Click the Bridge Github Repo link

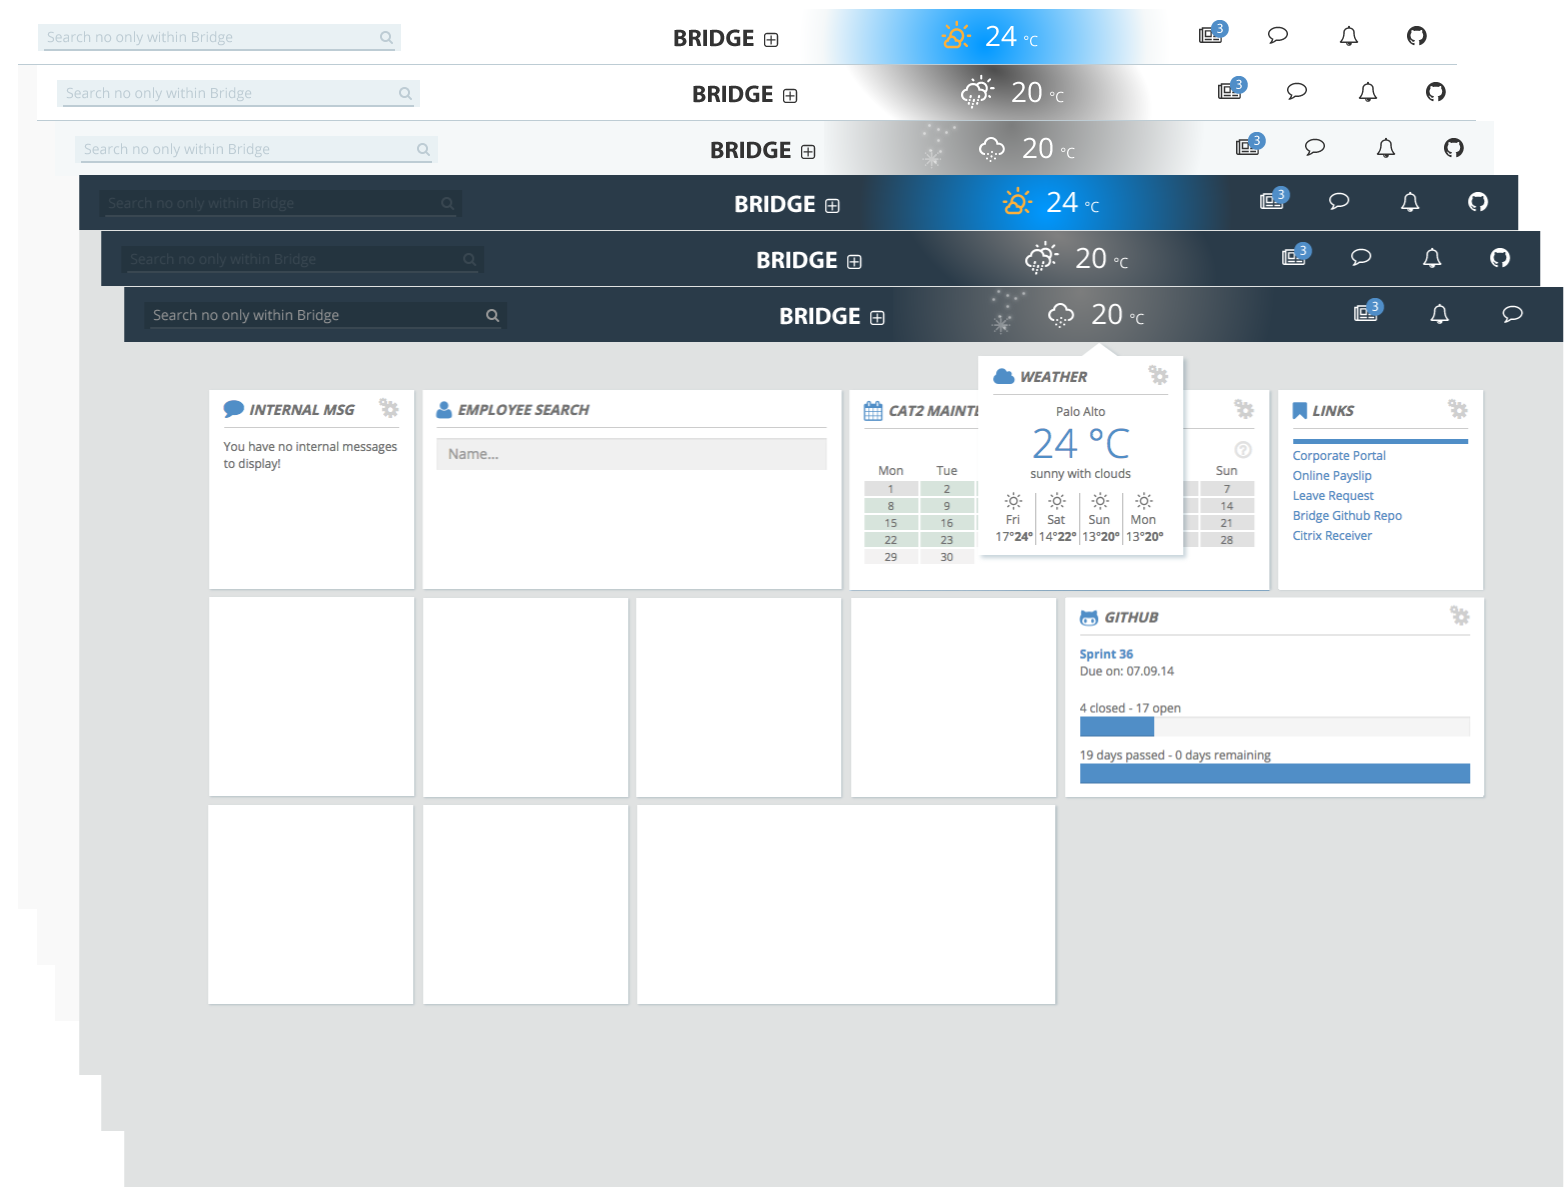pos(1346,516)
